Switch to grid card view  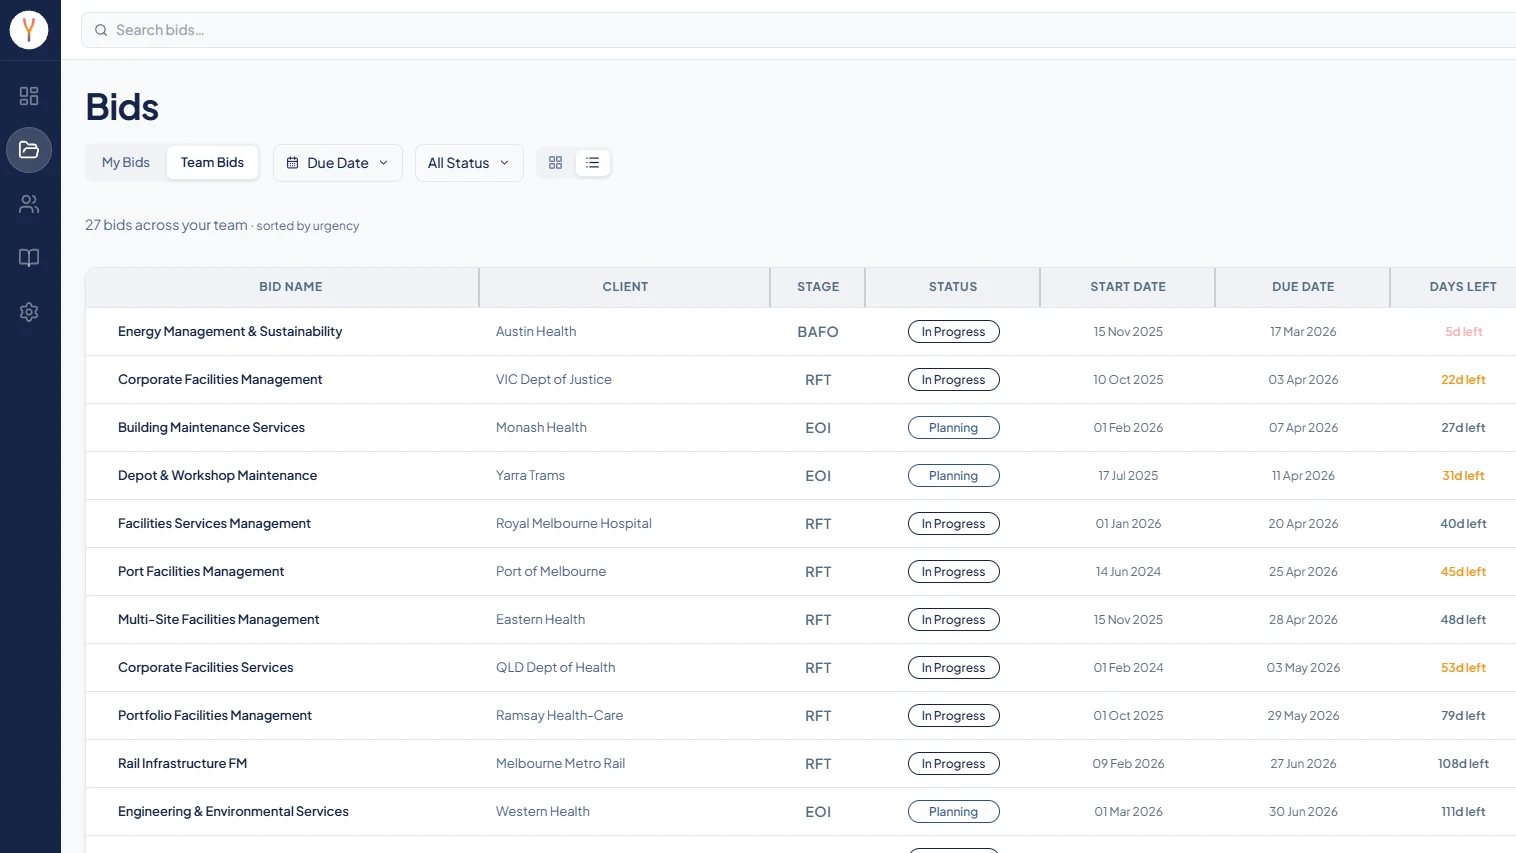[556, 163]
